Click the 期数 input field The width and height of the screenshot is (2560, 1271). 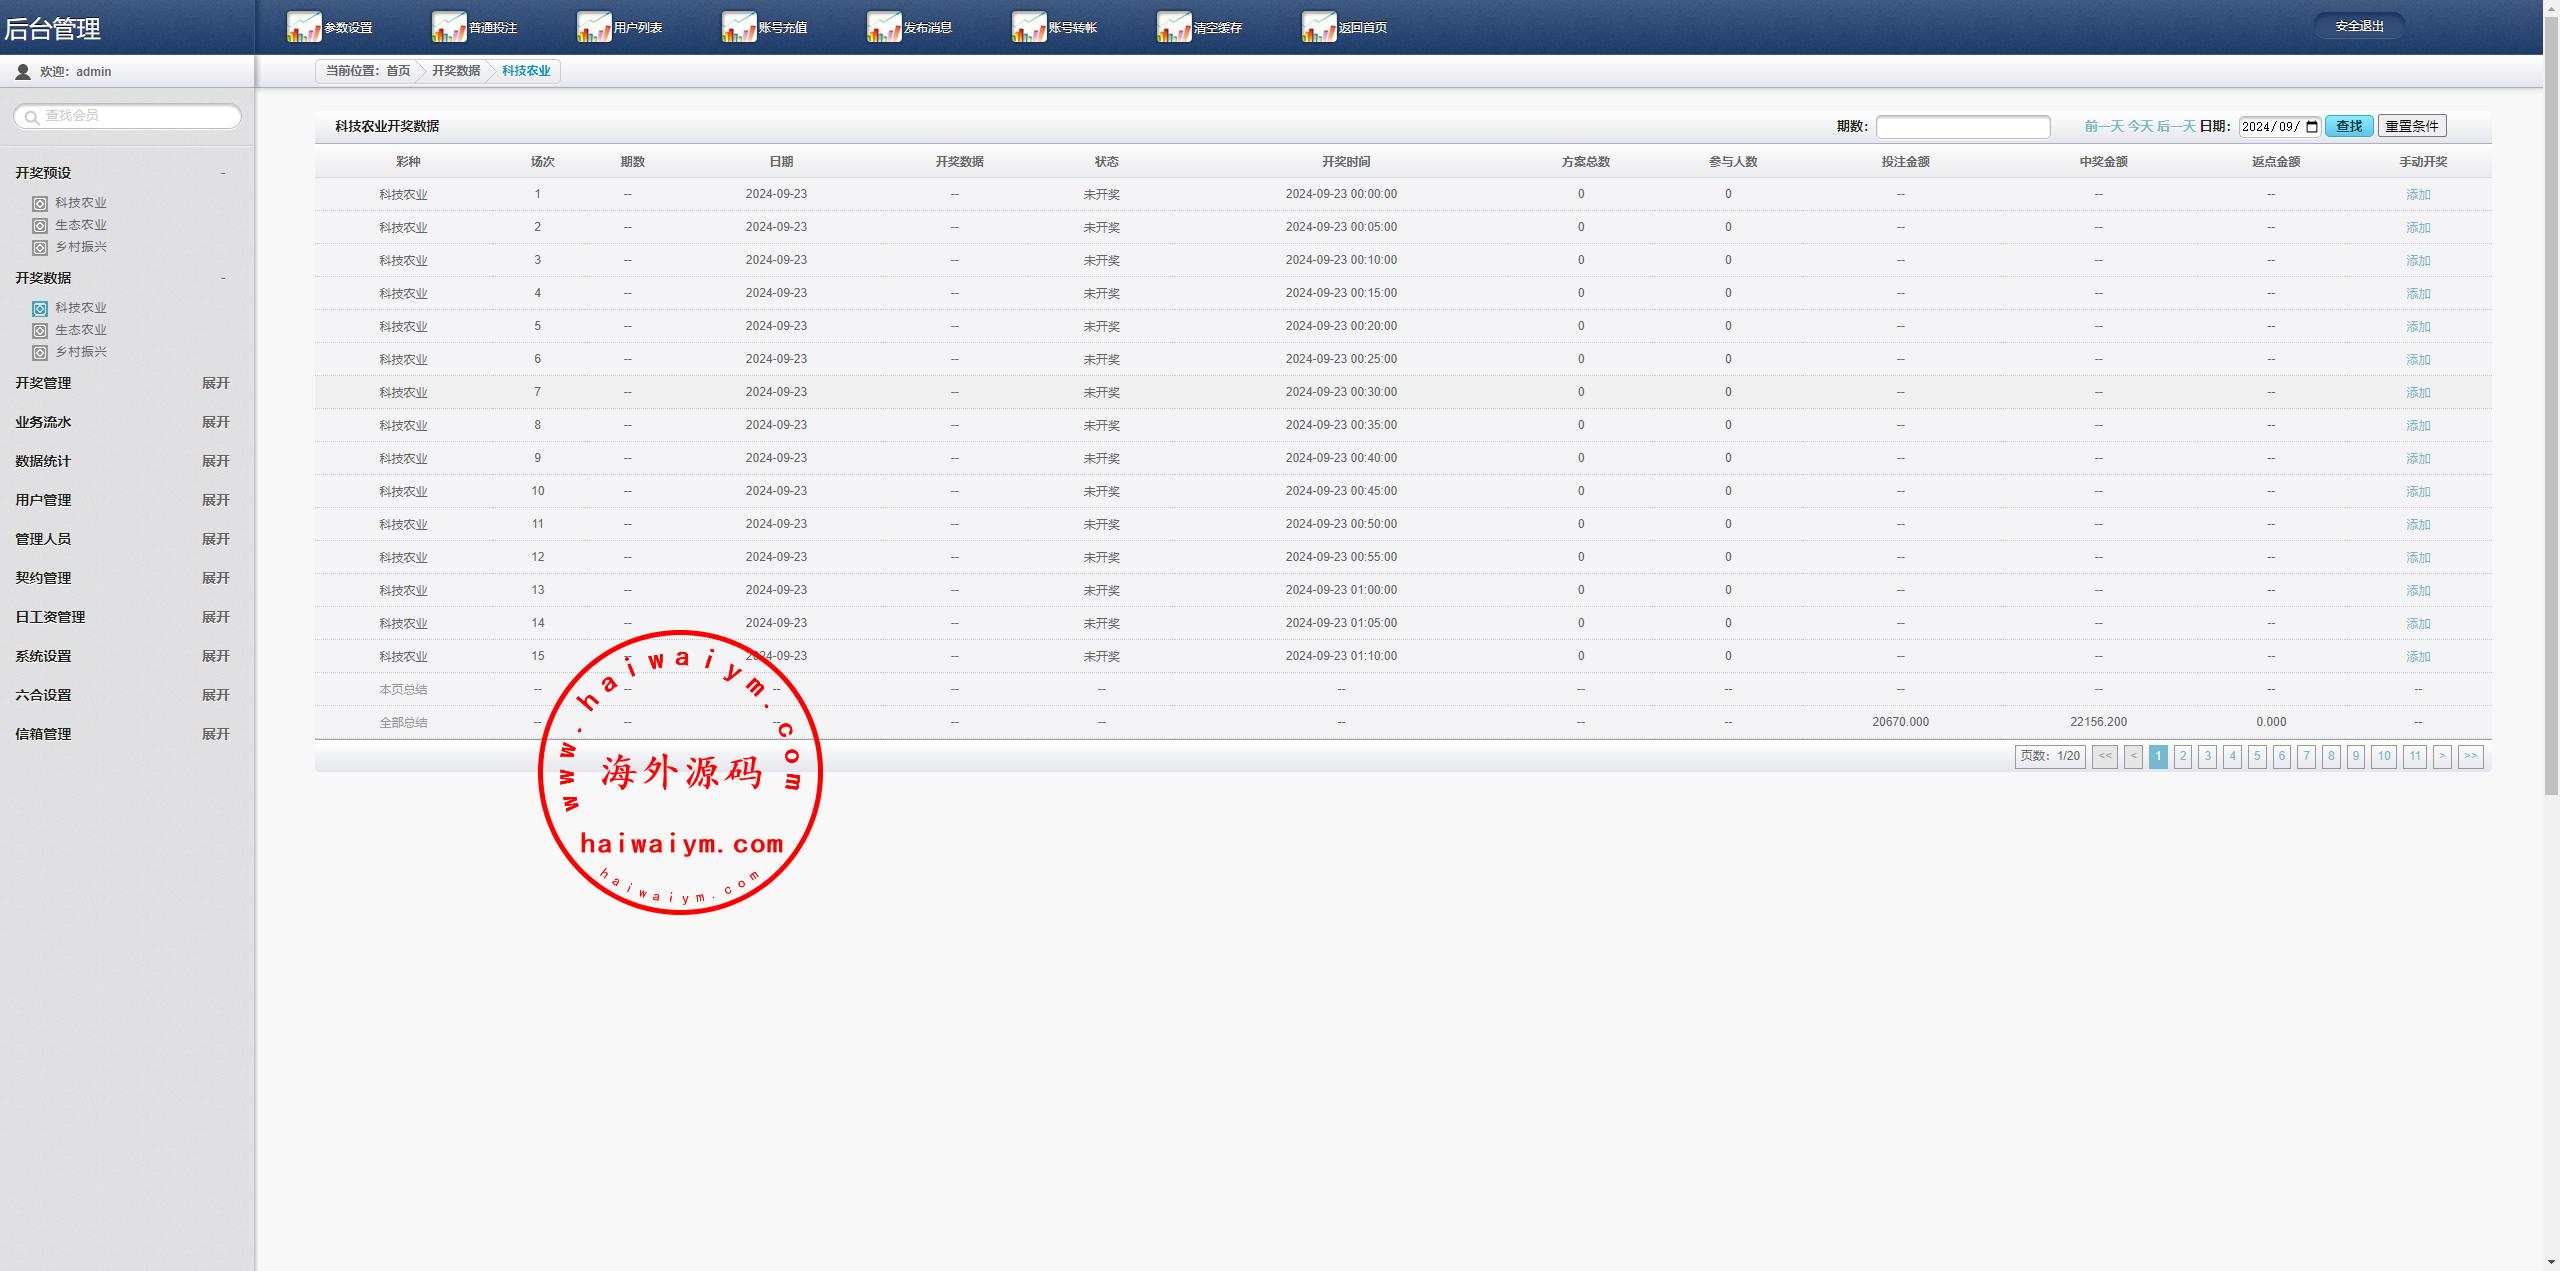pos(1962,127)
